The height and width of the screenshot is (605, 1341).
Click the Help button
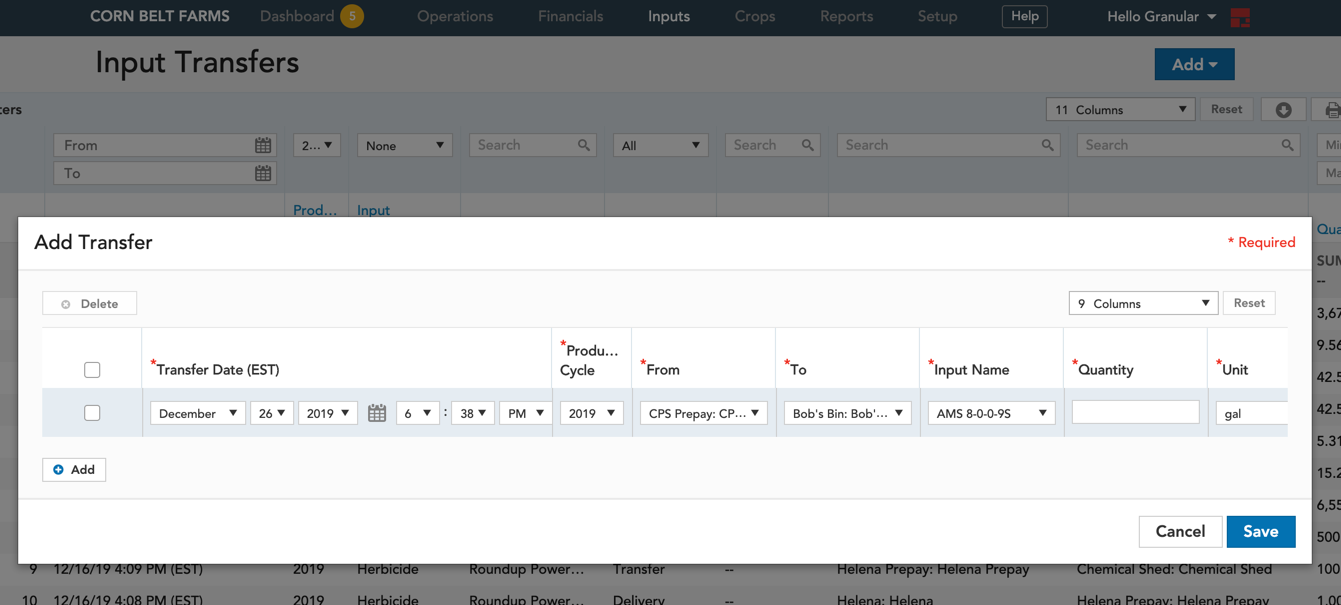(1025, 16)
